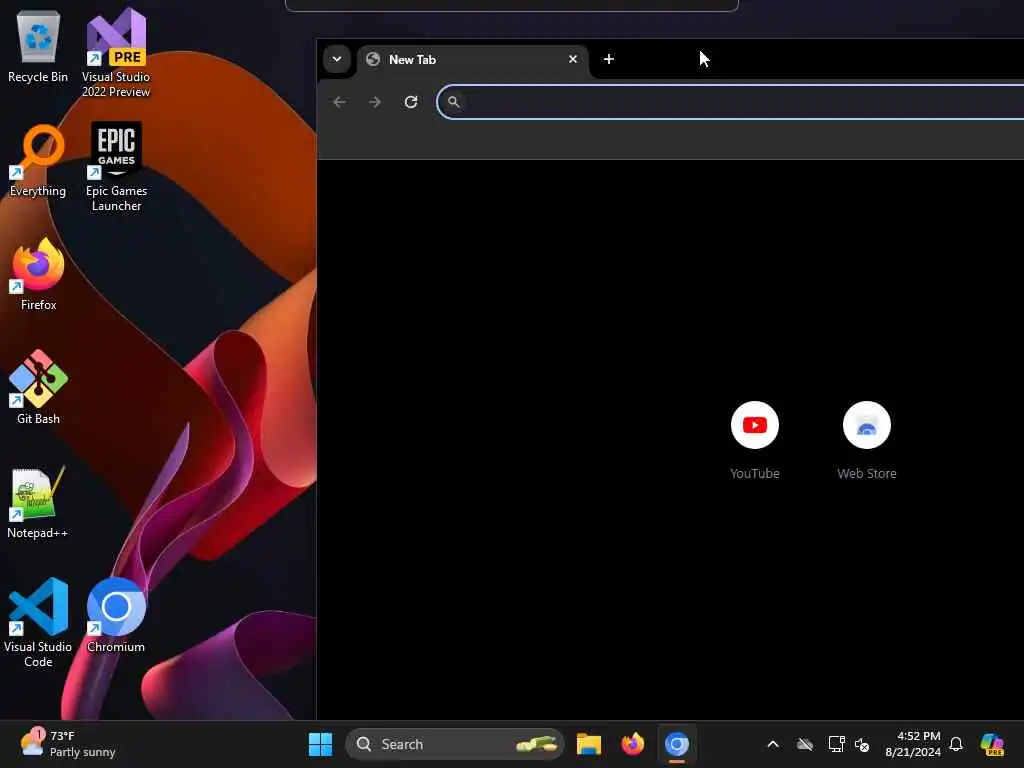Switch to the New Tab tab
Image resolution: width=1024 pixels, height=768 pixels.
coord(473,59)
